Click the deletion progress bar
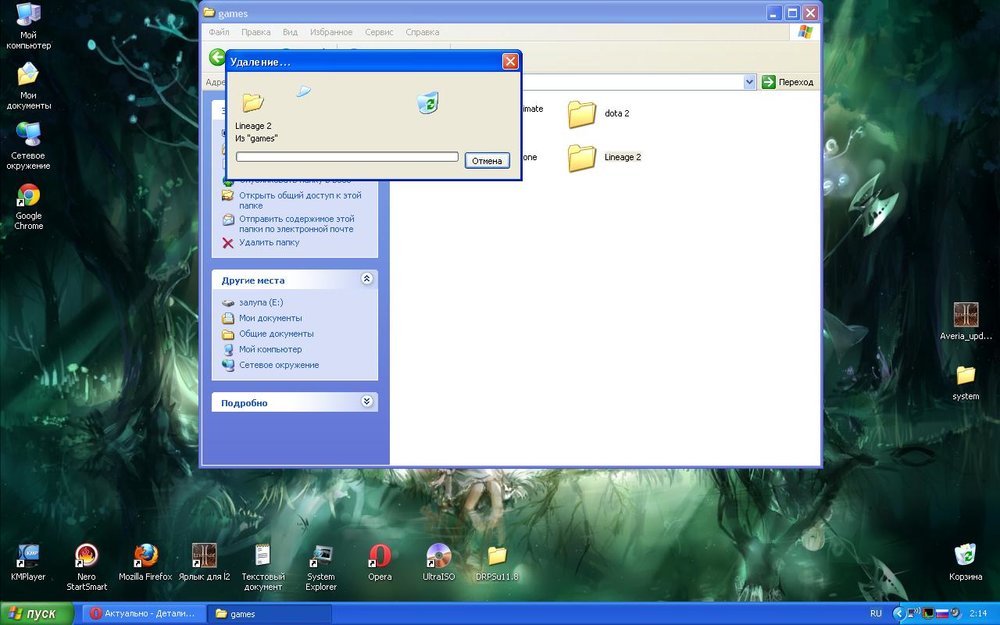The width and height of the screenshot is (1000, 625). pyautogui.click(x=346, y=157)
